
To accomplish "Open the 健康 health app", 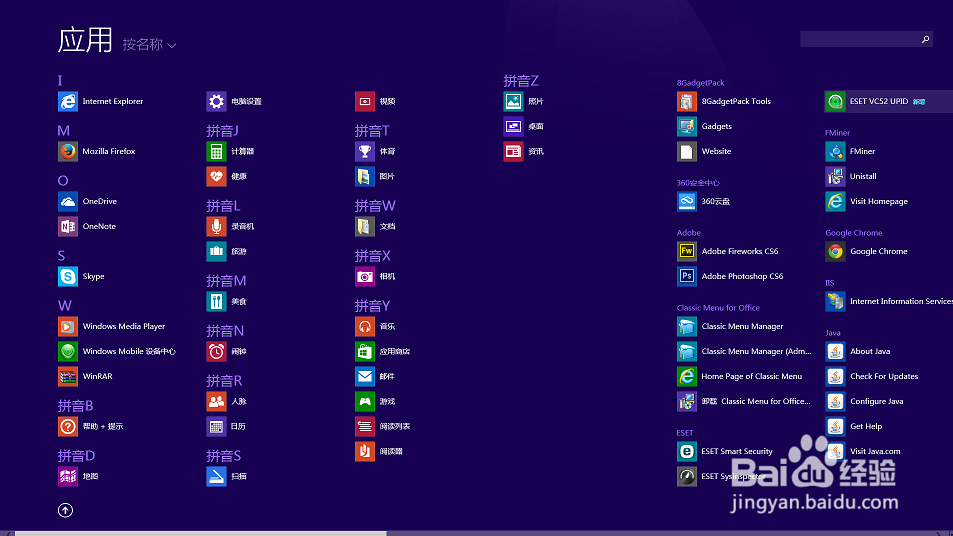I will (227, 176).
